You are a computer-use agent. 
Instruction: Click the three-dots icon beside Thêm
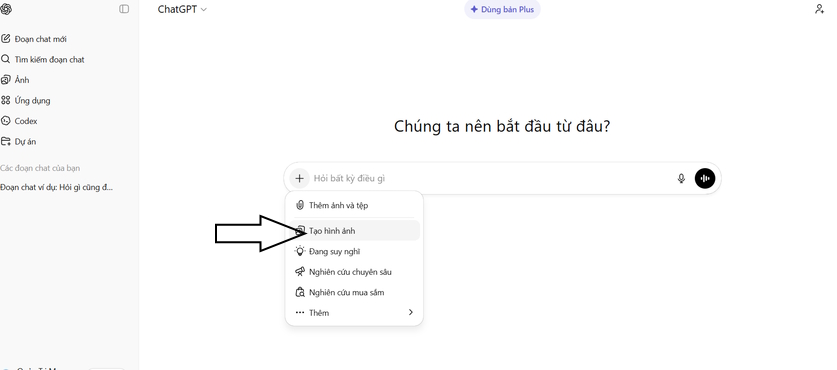[300, 313]
